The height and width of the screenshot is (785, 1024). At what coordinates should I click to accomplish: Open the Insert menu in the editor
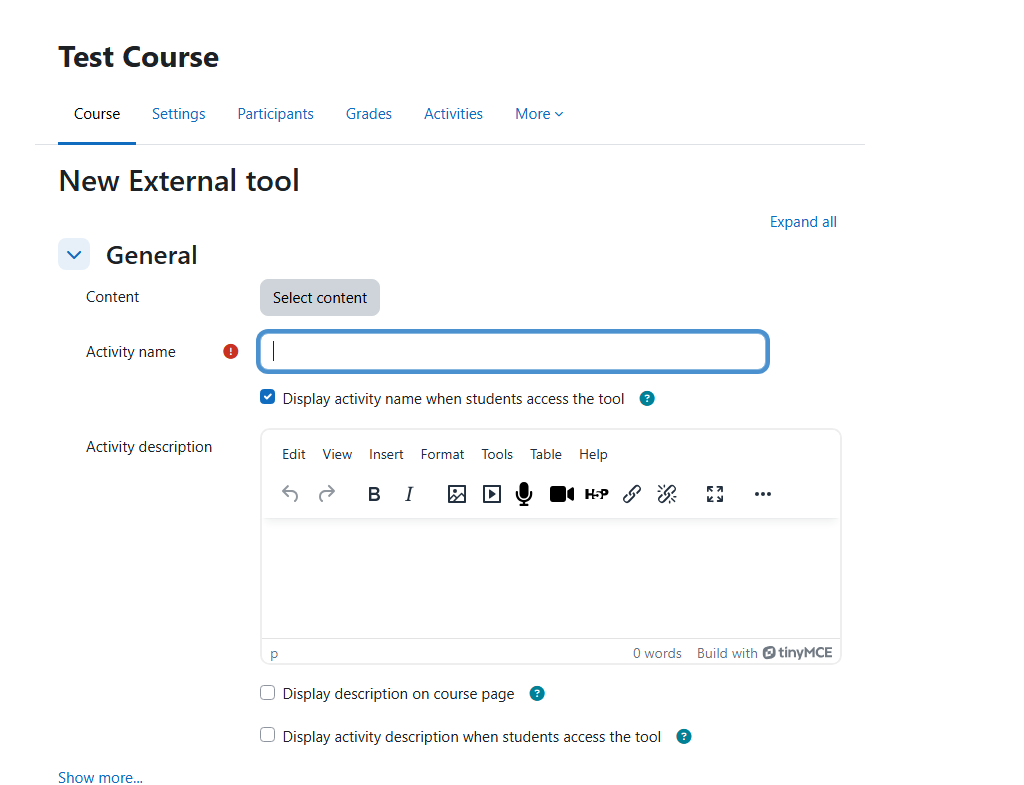coord(386,454)
